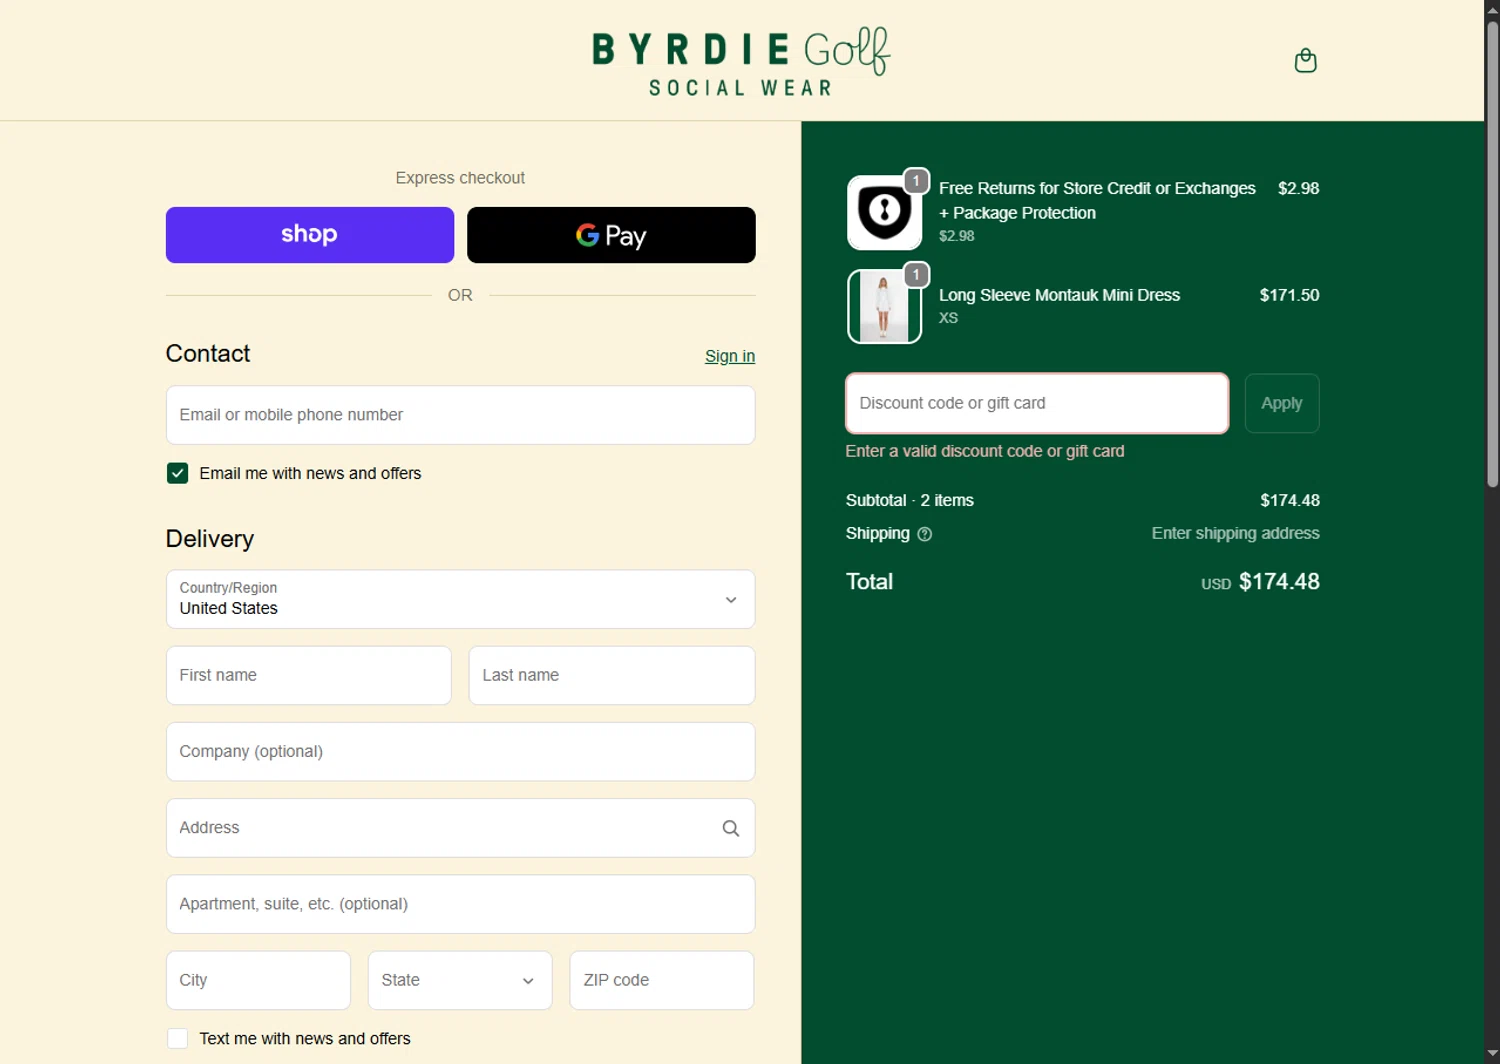Click the 'Express checkout' heading text
Viewport: 1500px width, 1064px height.
click(x=460, y=178)
